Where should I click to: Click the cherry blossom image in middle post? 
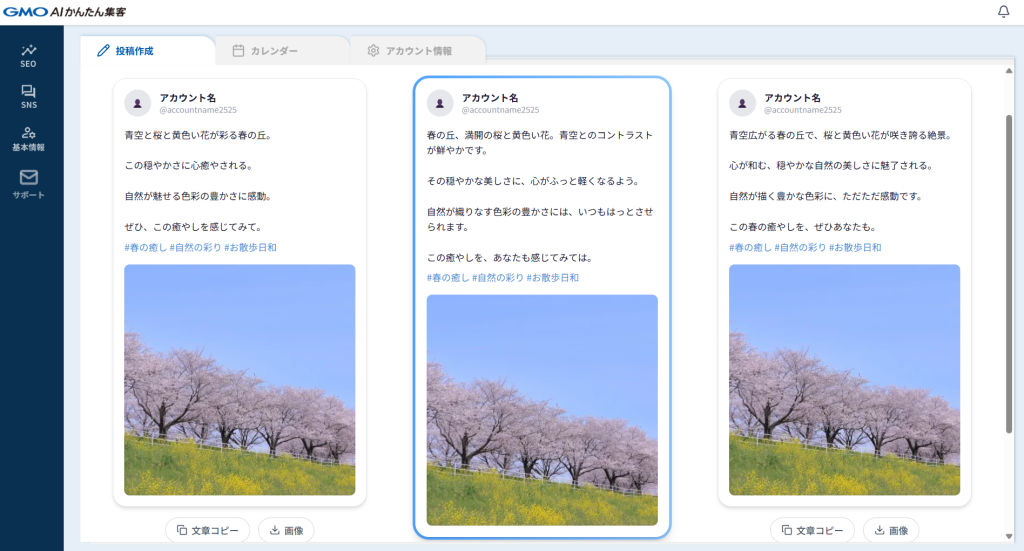542,409
